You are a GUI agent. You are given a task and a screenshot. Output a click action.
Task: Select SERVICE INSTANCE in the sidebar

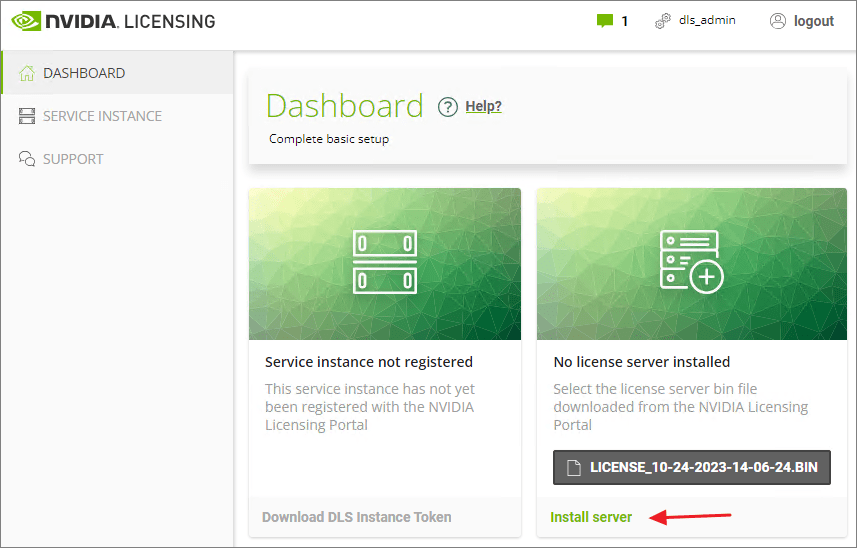[x=102, y=116]
